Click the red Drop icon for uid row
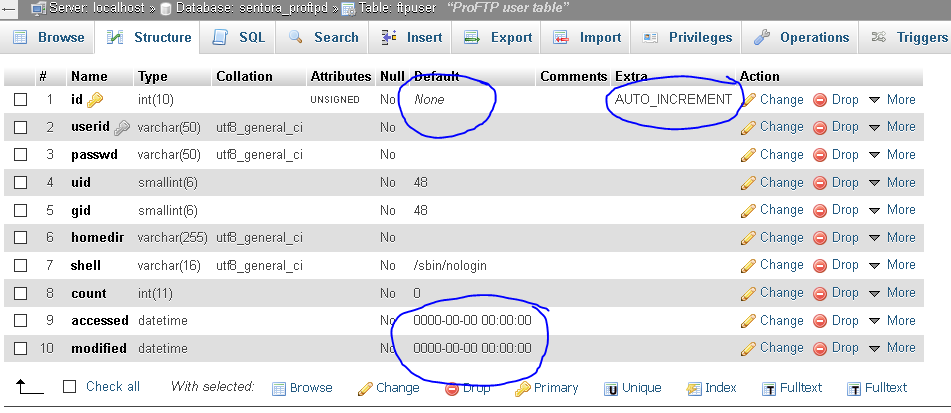 pos(820,183)
